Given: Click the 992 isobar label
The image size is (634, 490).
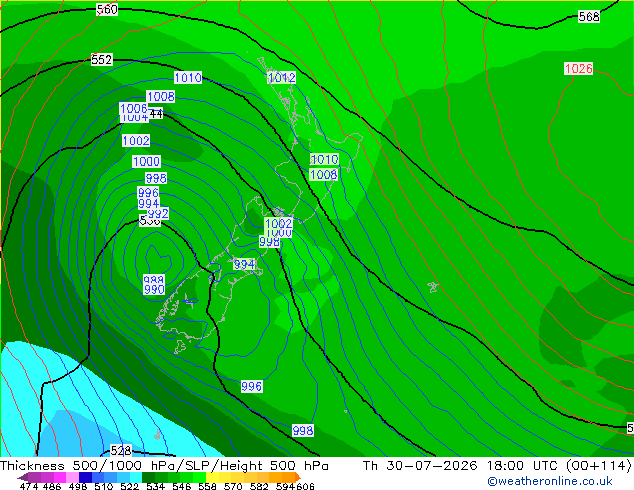Looking at the screenshot, I should [x=158, y=213].
